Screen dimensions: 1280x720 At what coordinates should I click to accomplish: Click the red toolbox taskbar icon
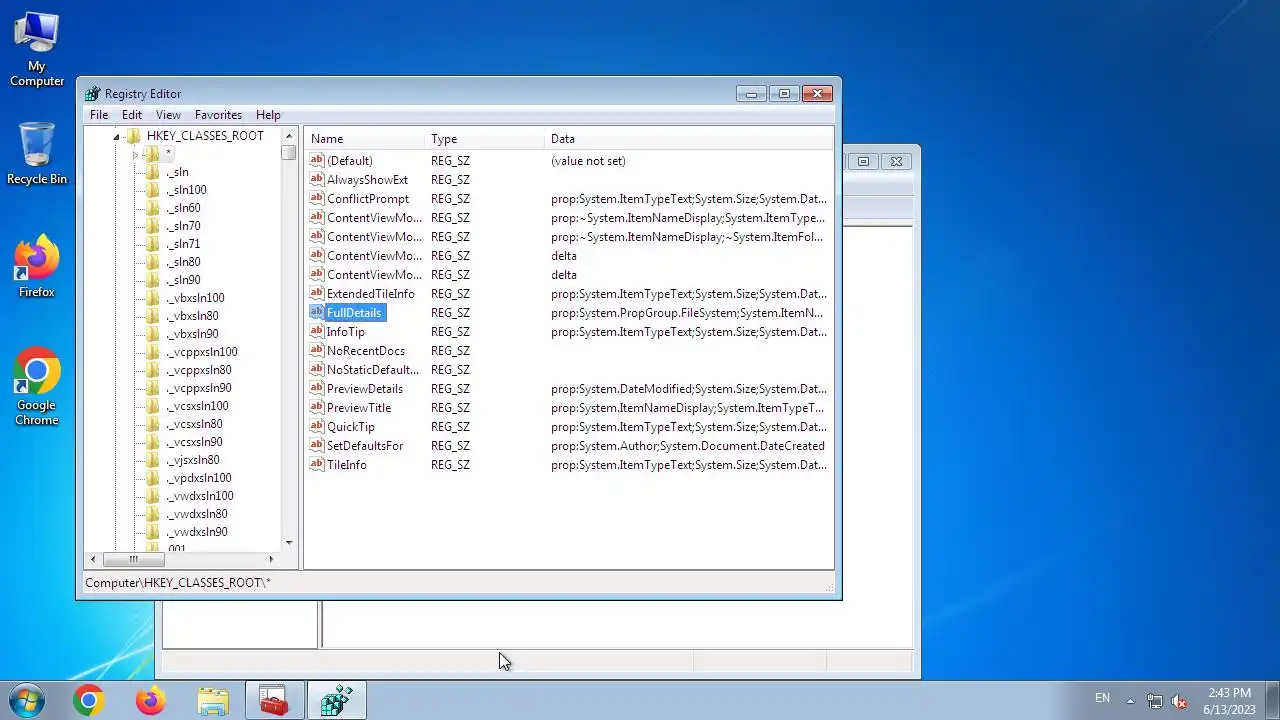273,701
